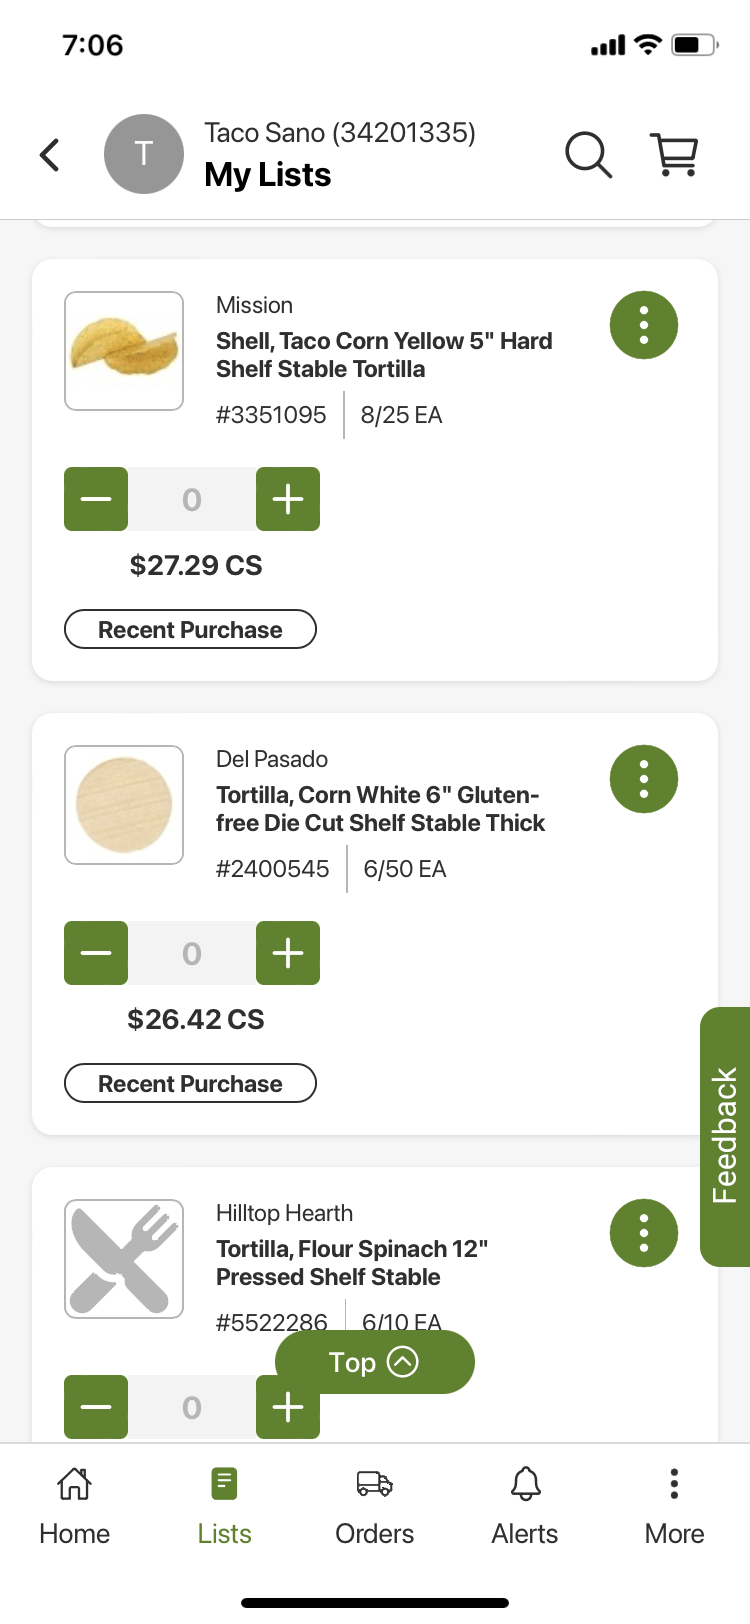
Task: Increase quantity of Del Pasado corn tortilla
Action: point(288,953)
